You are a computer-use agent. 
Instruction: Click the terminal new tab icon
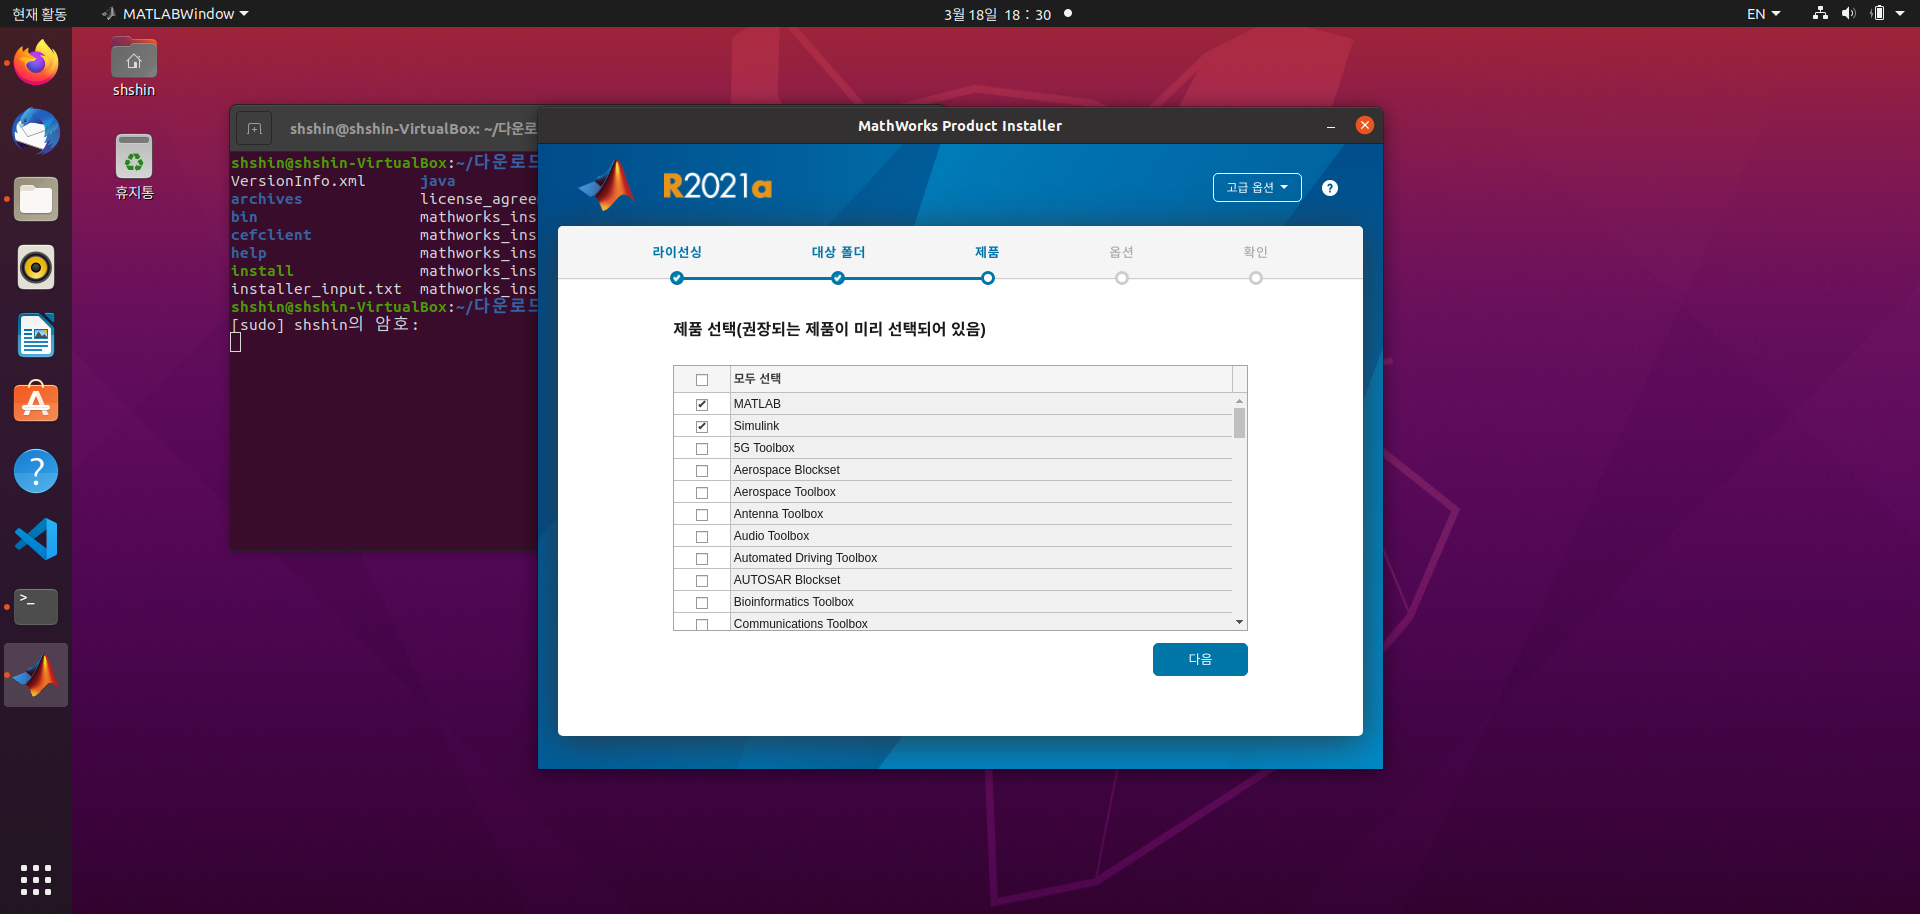tap(254, 128)
